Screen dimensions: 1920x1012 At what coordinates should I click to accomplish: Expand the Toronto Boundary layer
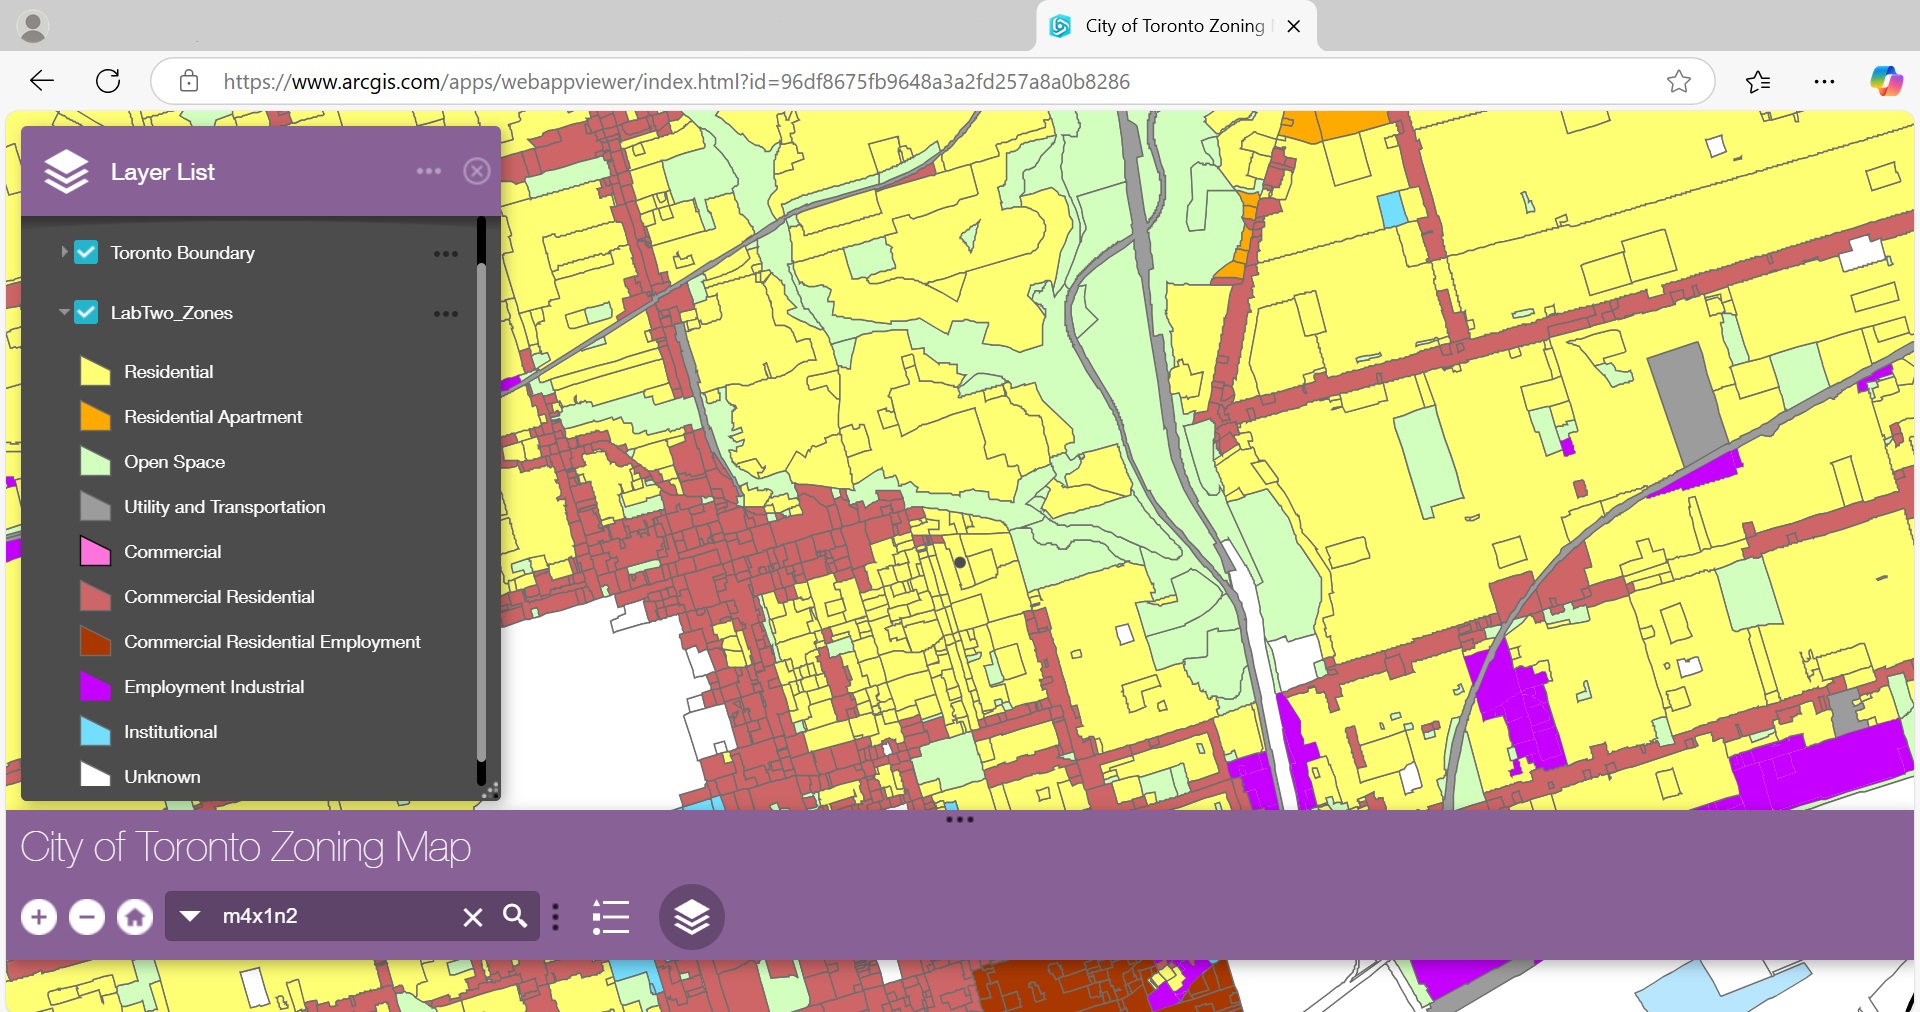[64, 252]
